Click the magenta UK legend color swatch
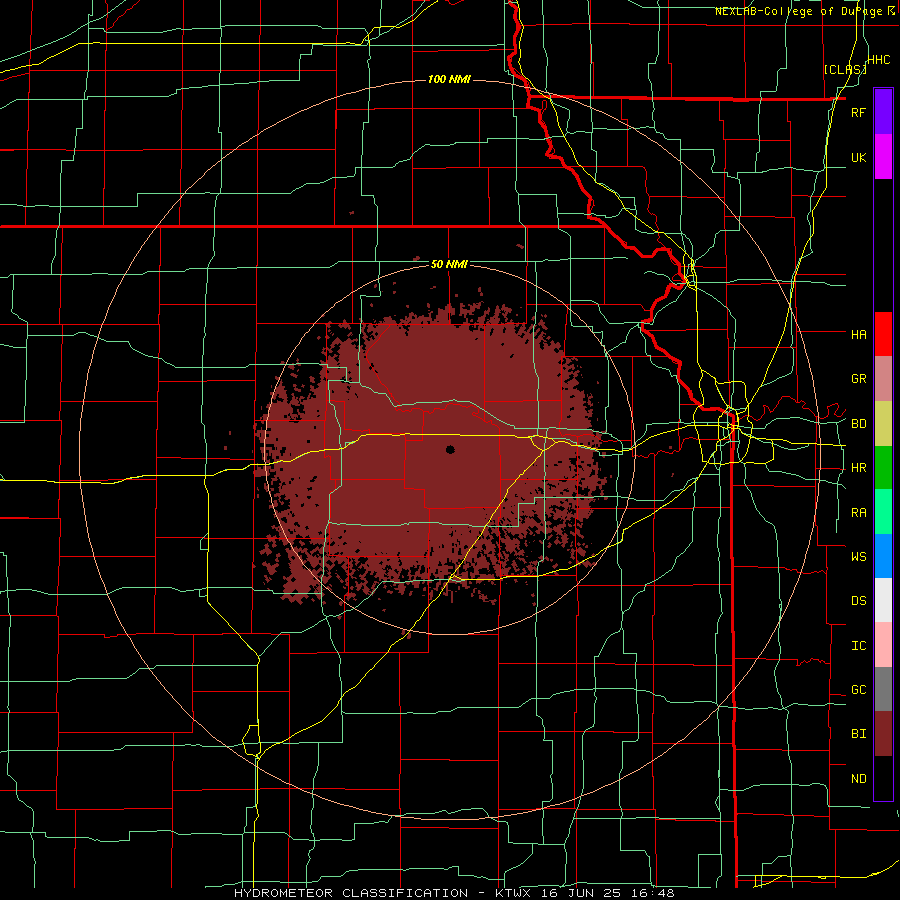 click(883, 157)
